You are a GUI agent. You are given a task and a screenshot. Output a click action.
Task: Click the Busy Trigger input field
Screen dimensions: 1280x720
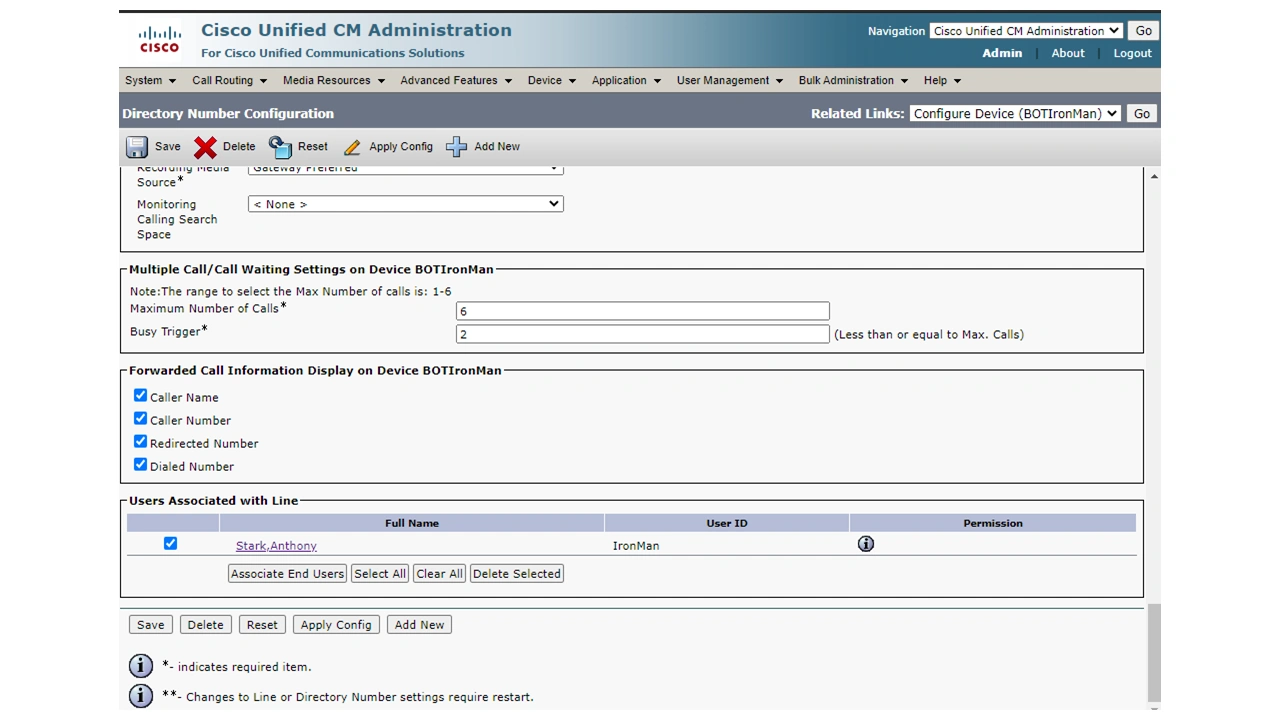click(x=642, y=334)
